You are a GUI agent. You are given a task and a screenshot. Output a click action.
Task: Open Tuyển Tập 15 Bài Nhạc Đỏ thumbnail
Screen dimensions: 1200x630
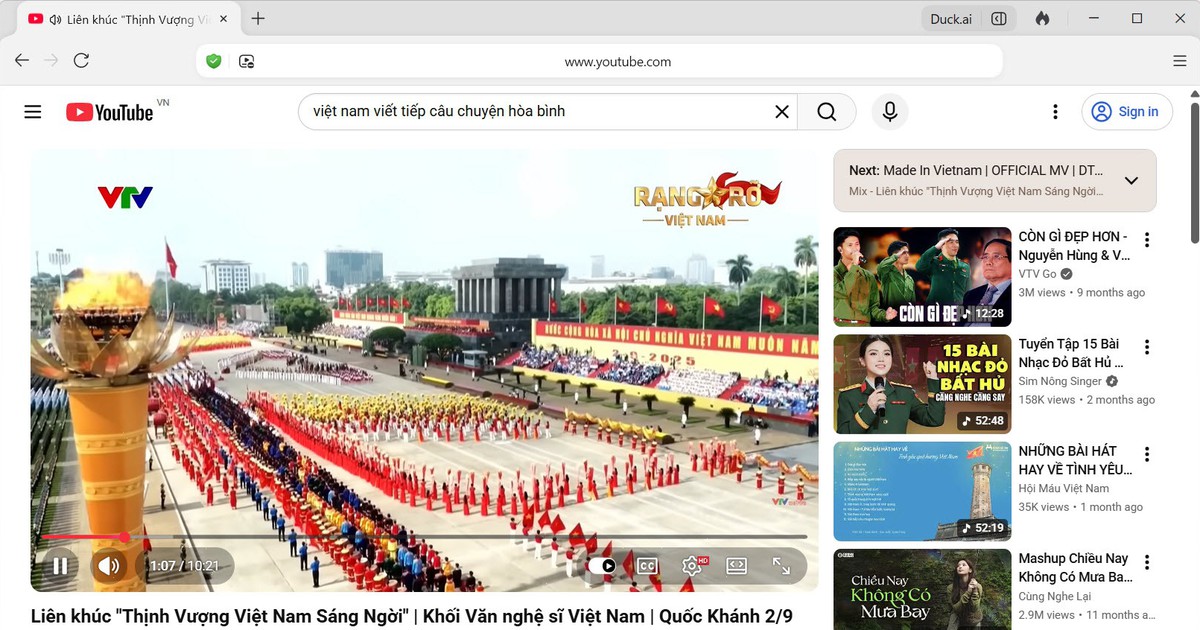click(922, 384)
